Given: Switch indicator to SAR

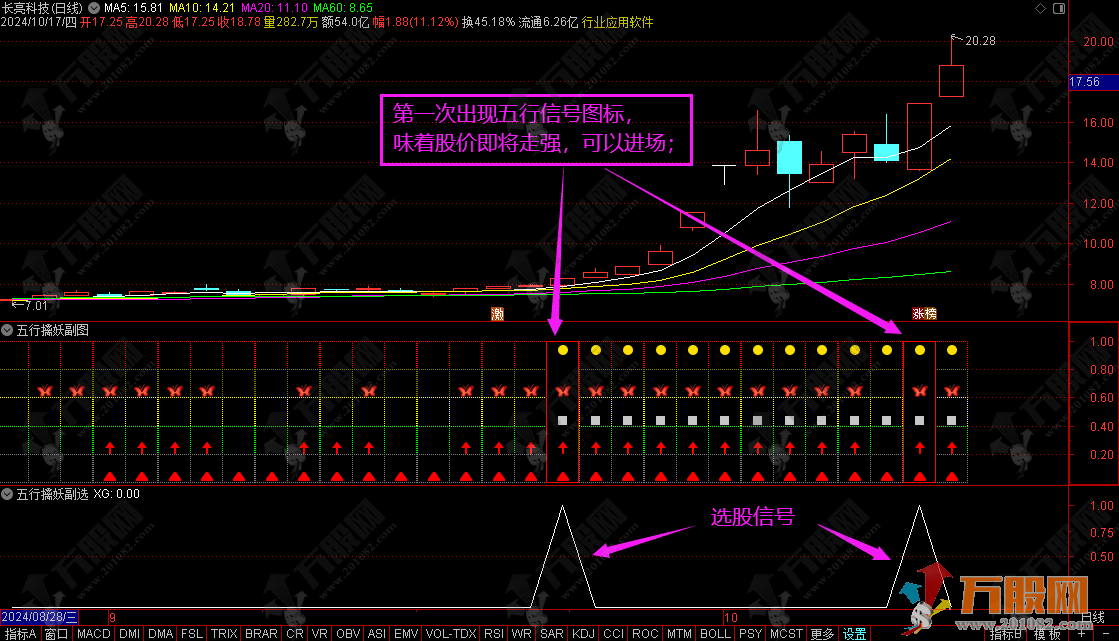Looking at the screenshot, I should (552, 634).
